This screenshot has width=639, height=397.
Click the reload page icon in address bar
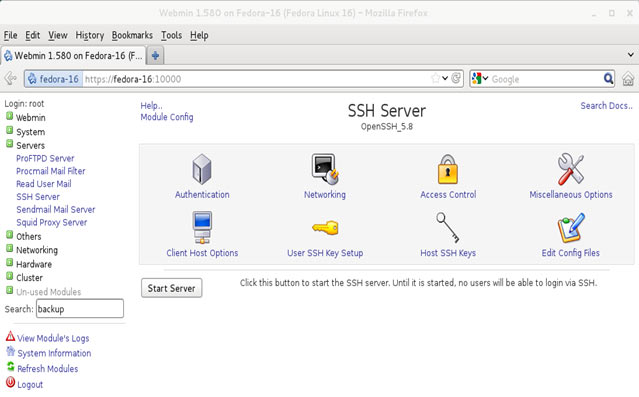(x=456, y=78)
